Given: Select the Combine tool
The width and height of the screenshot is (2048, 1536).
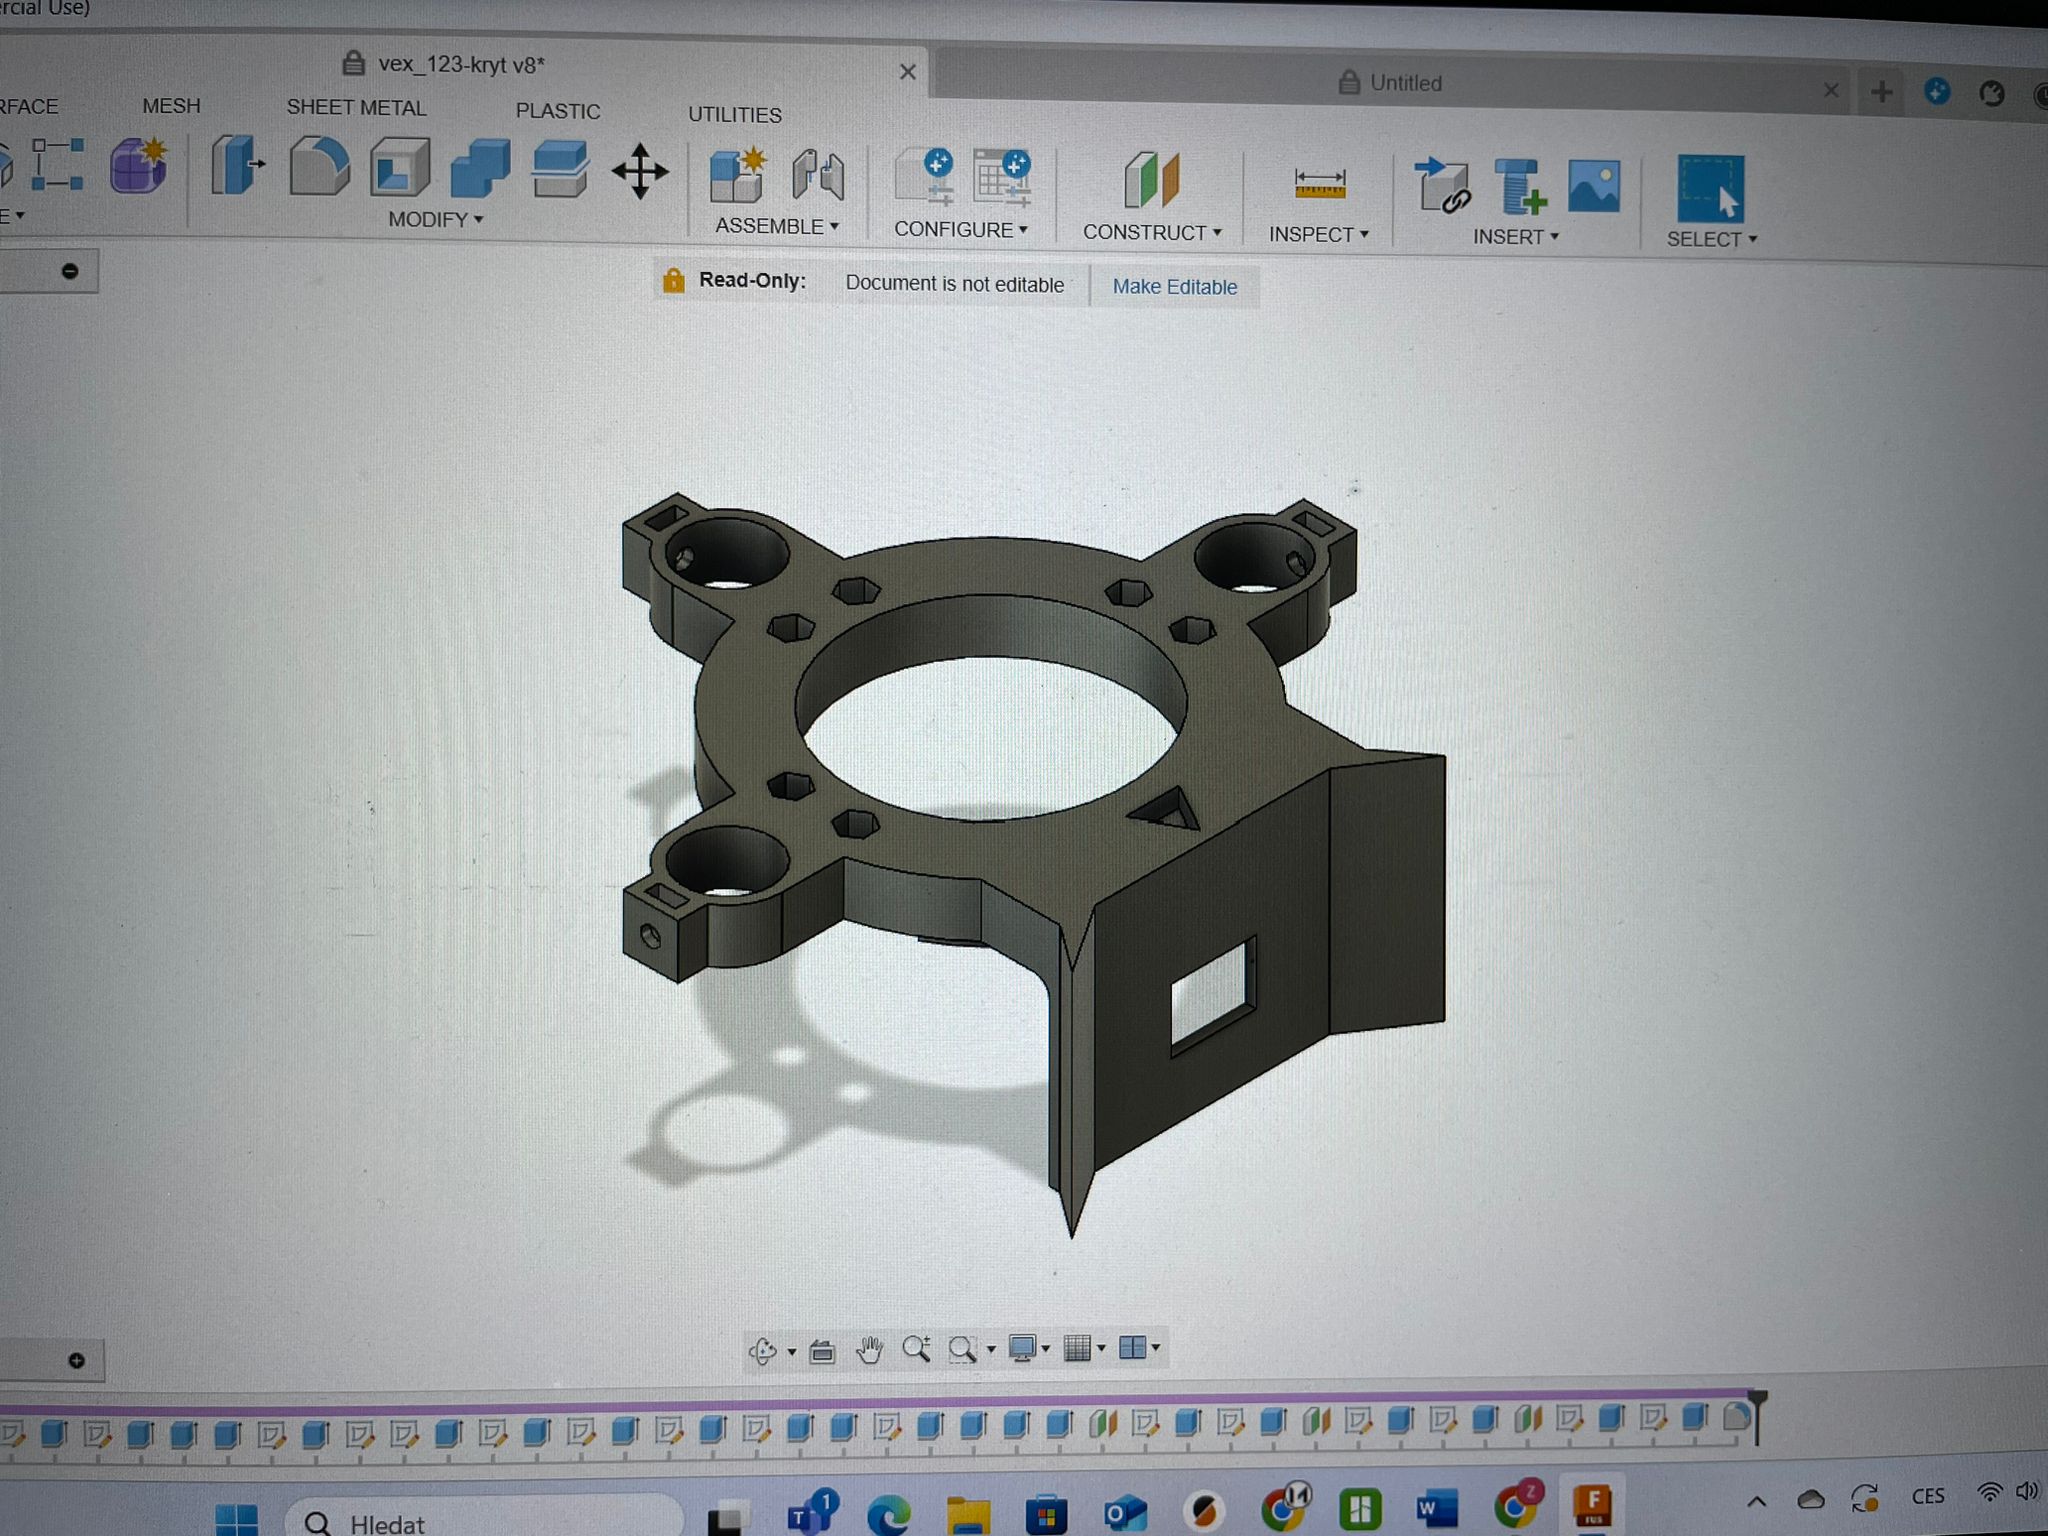Looking at the screenshot, I should 480,168.
